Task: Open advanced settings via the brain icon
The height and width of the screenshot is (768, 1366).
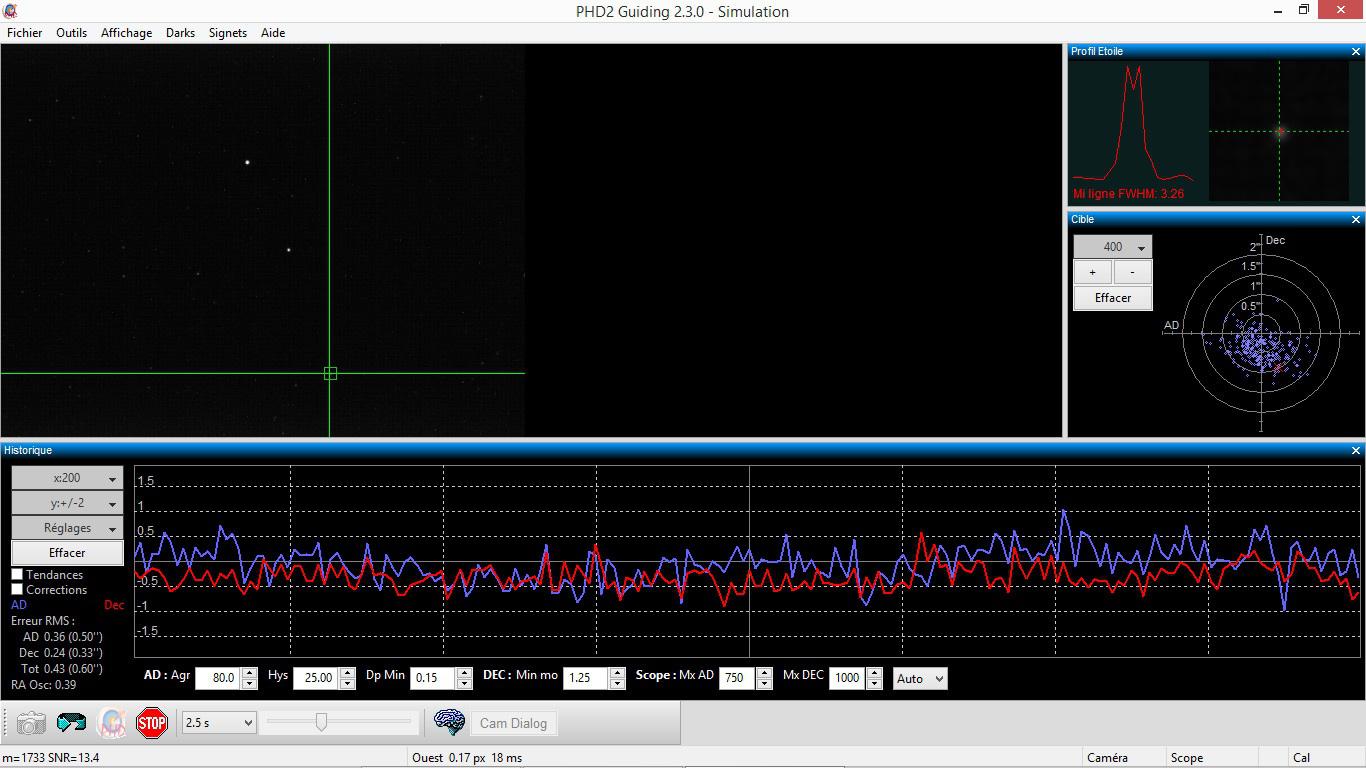Action: point(449,723)
